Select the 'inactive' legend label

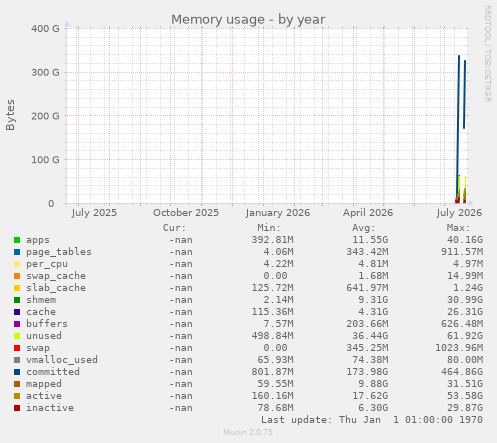(50, 408)
